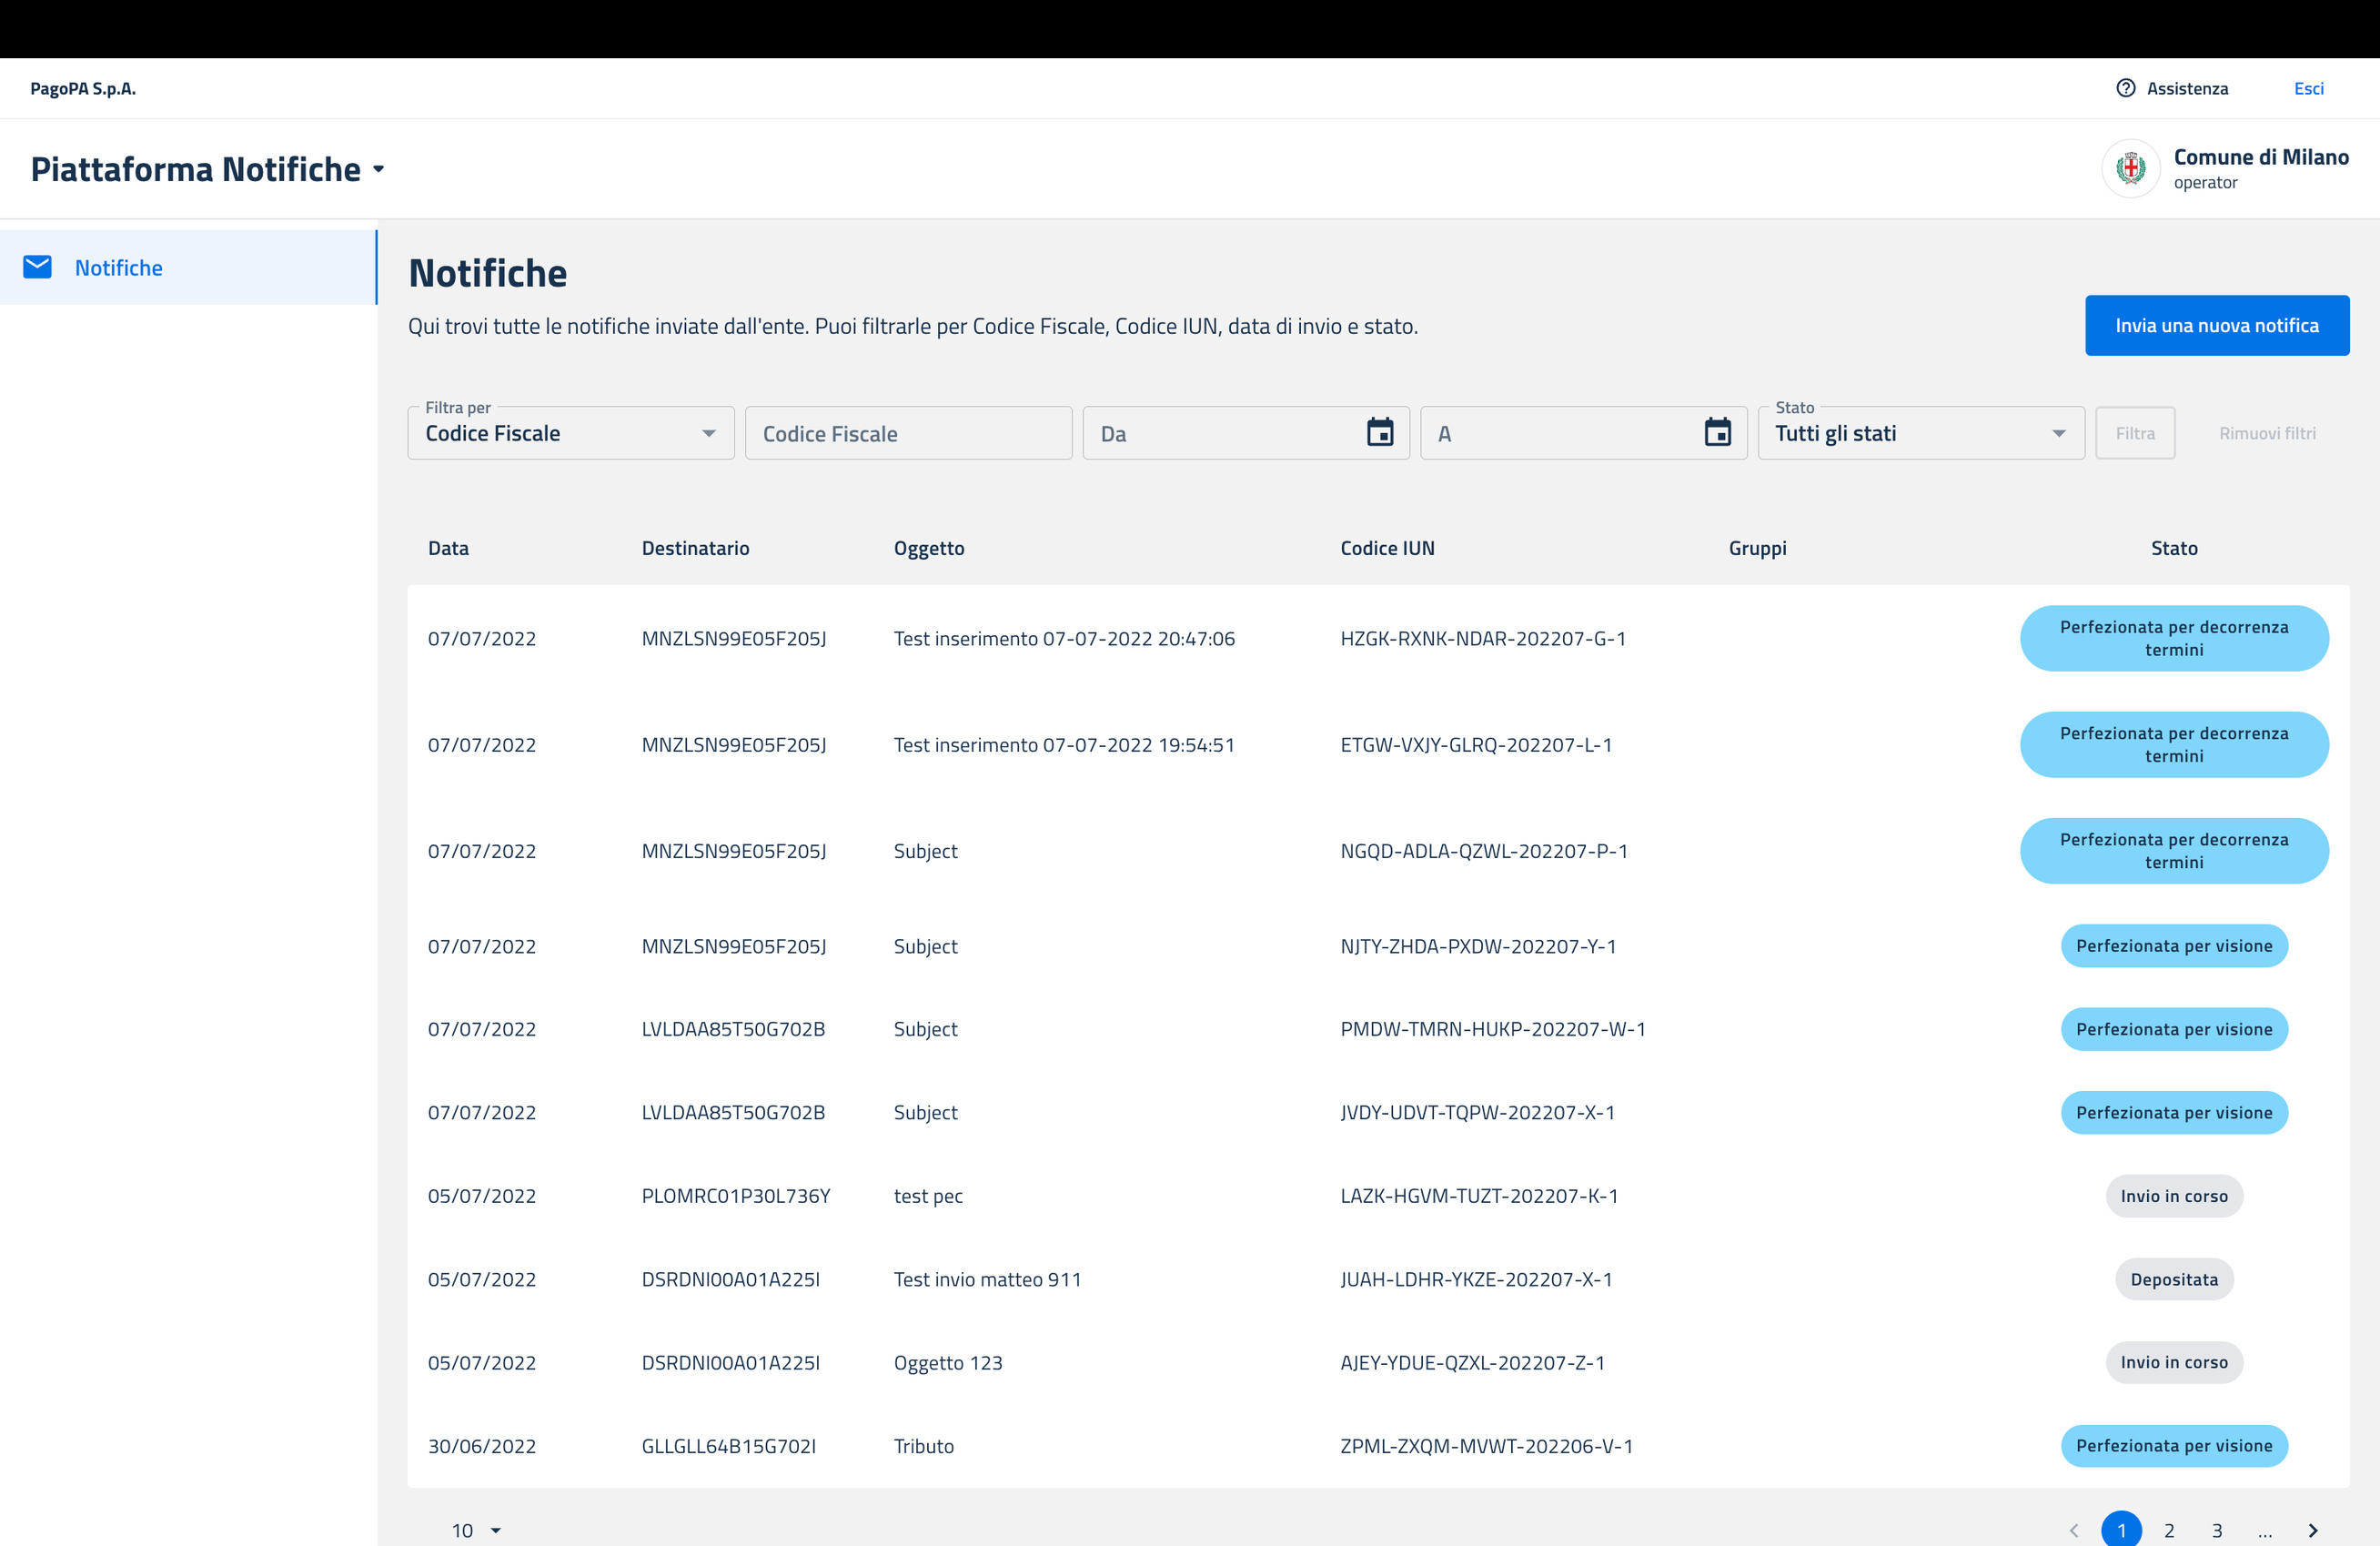Expand the Piattaforma Notifiche product switcher
This screenshot has height=1546, width=2380.
click(379, 169)
